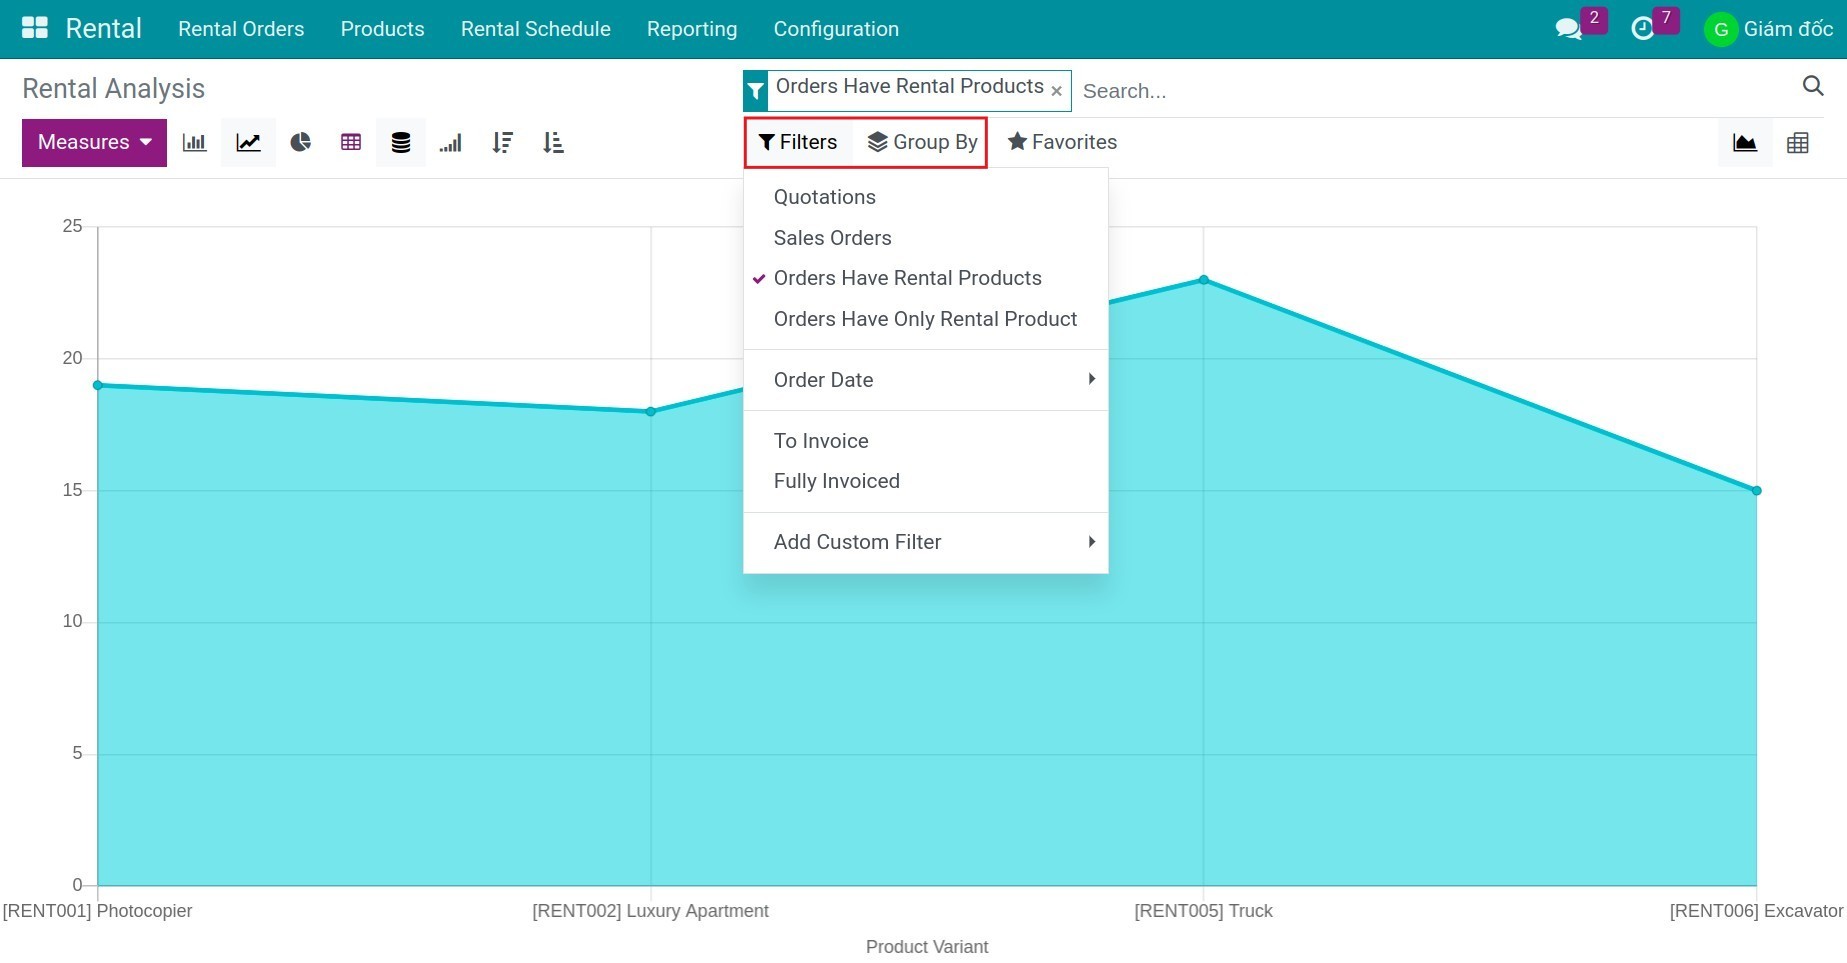Enable Orders Have Only Rental Product filter

926,319
